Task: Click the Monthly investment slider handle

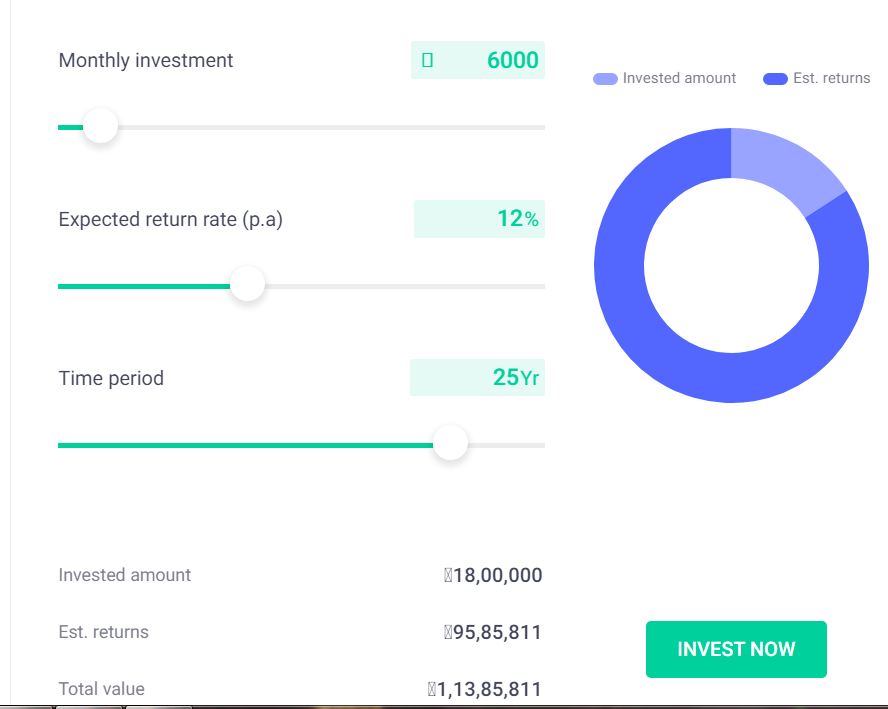Action: (x=100, y=127)
